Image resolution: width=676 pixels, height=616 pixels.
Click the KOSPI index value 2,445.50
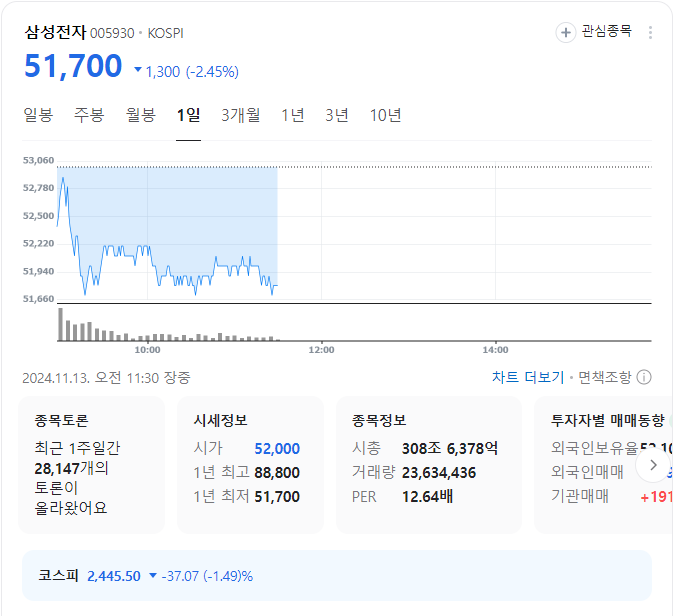(x=114, y=576)
